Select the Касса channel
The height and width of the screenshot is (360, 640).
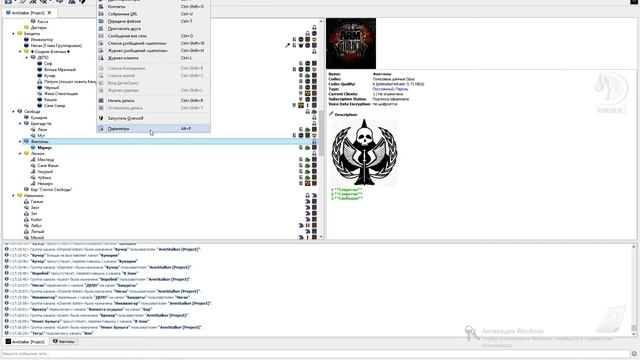[43, 21]
